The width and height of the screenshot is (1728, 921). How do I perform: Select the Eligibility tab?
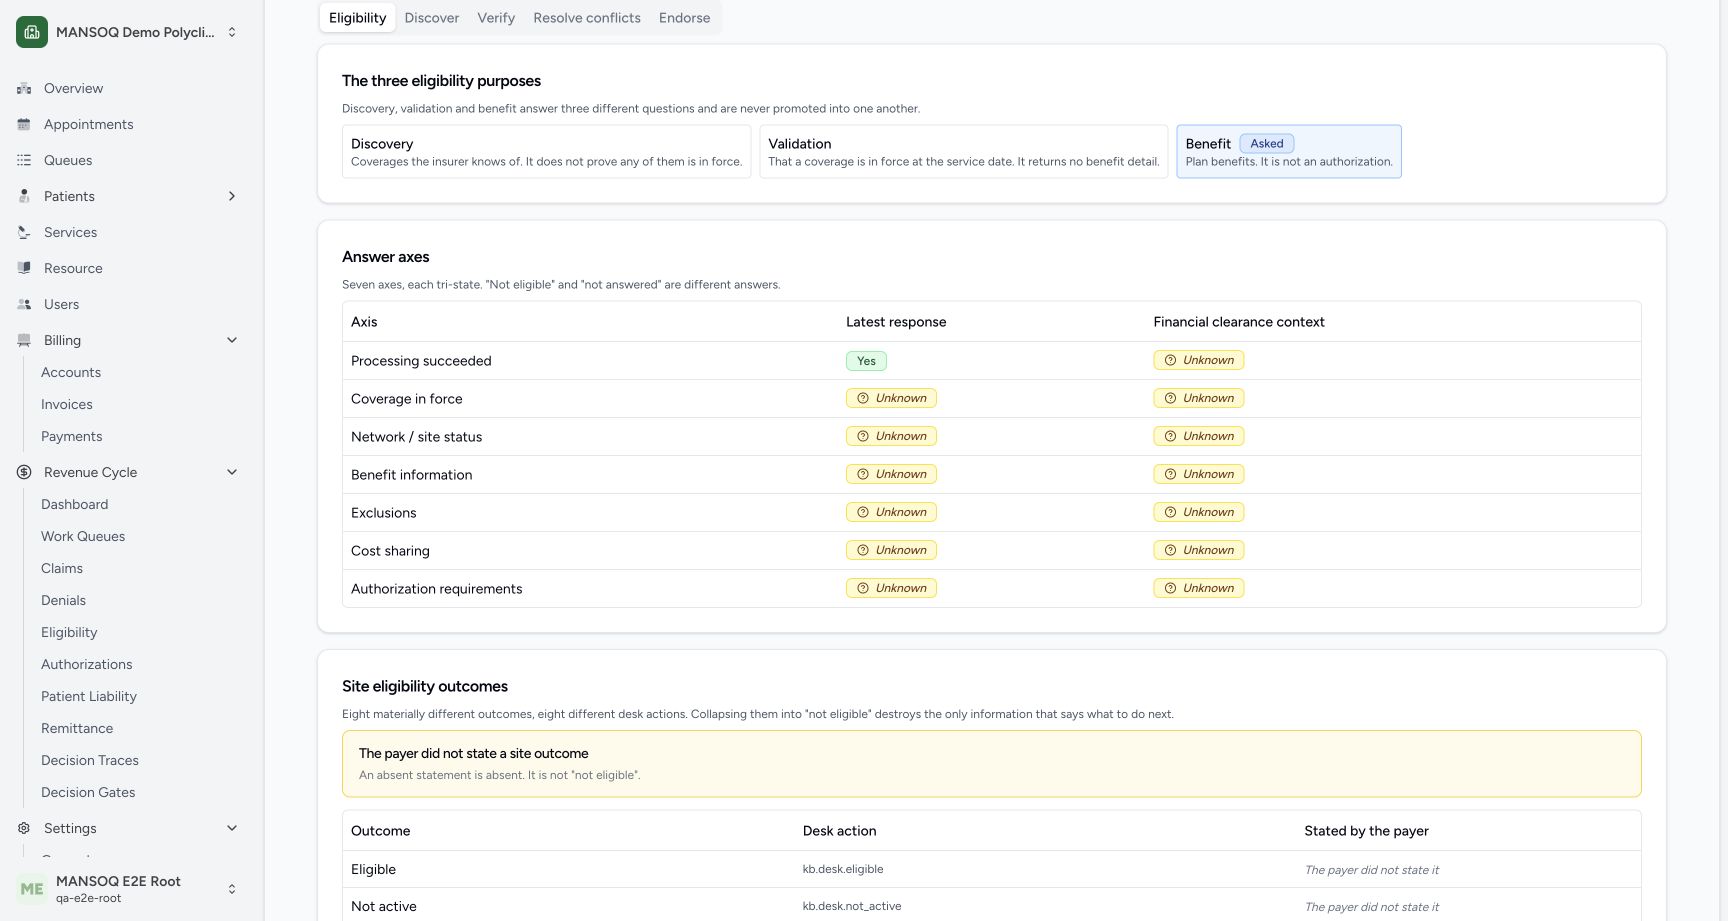(x=357, y=18)
